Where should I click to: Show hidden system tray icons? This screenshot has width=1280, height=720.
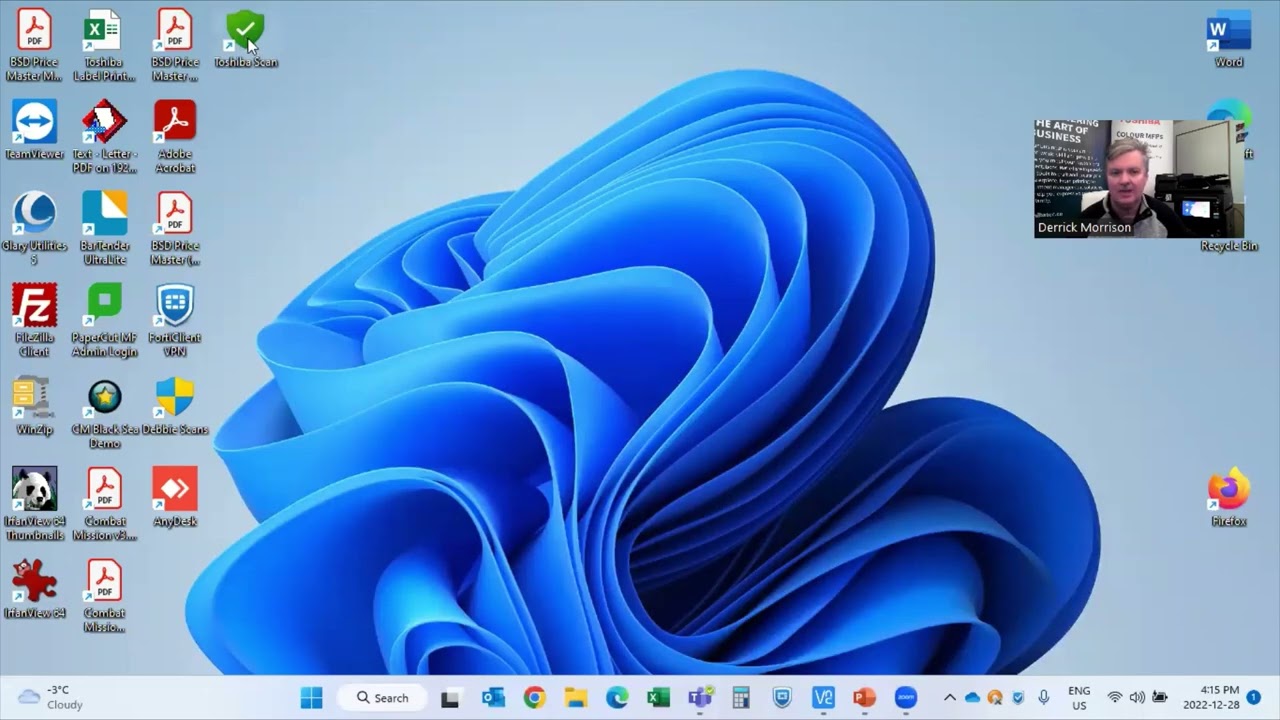(x=949, y=697)
